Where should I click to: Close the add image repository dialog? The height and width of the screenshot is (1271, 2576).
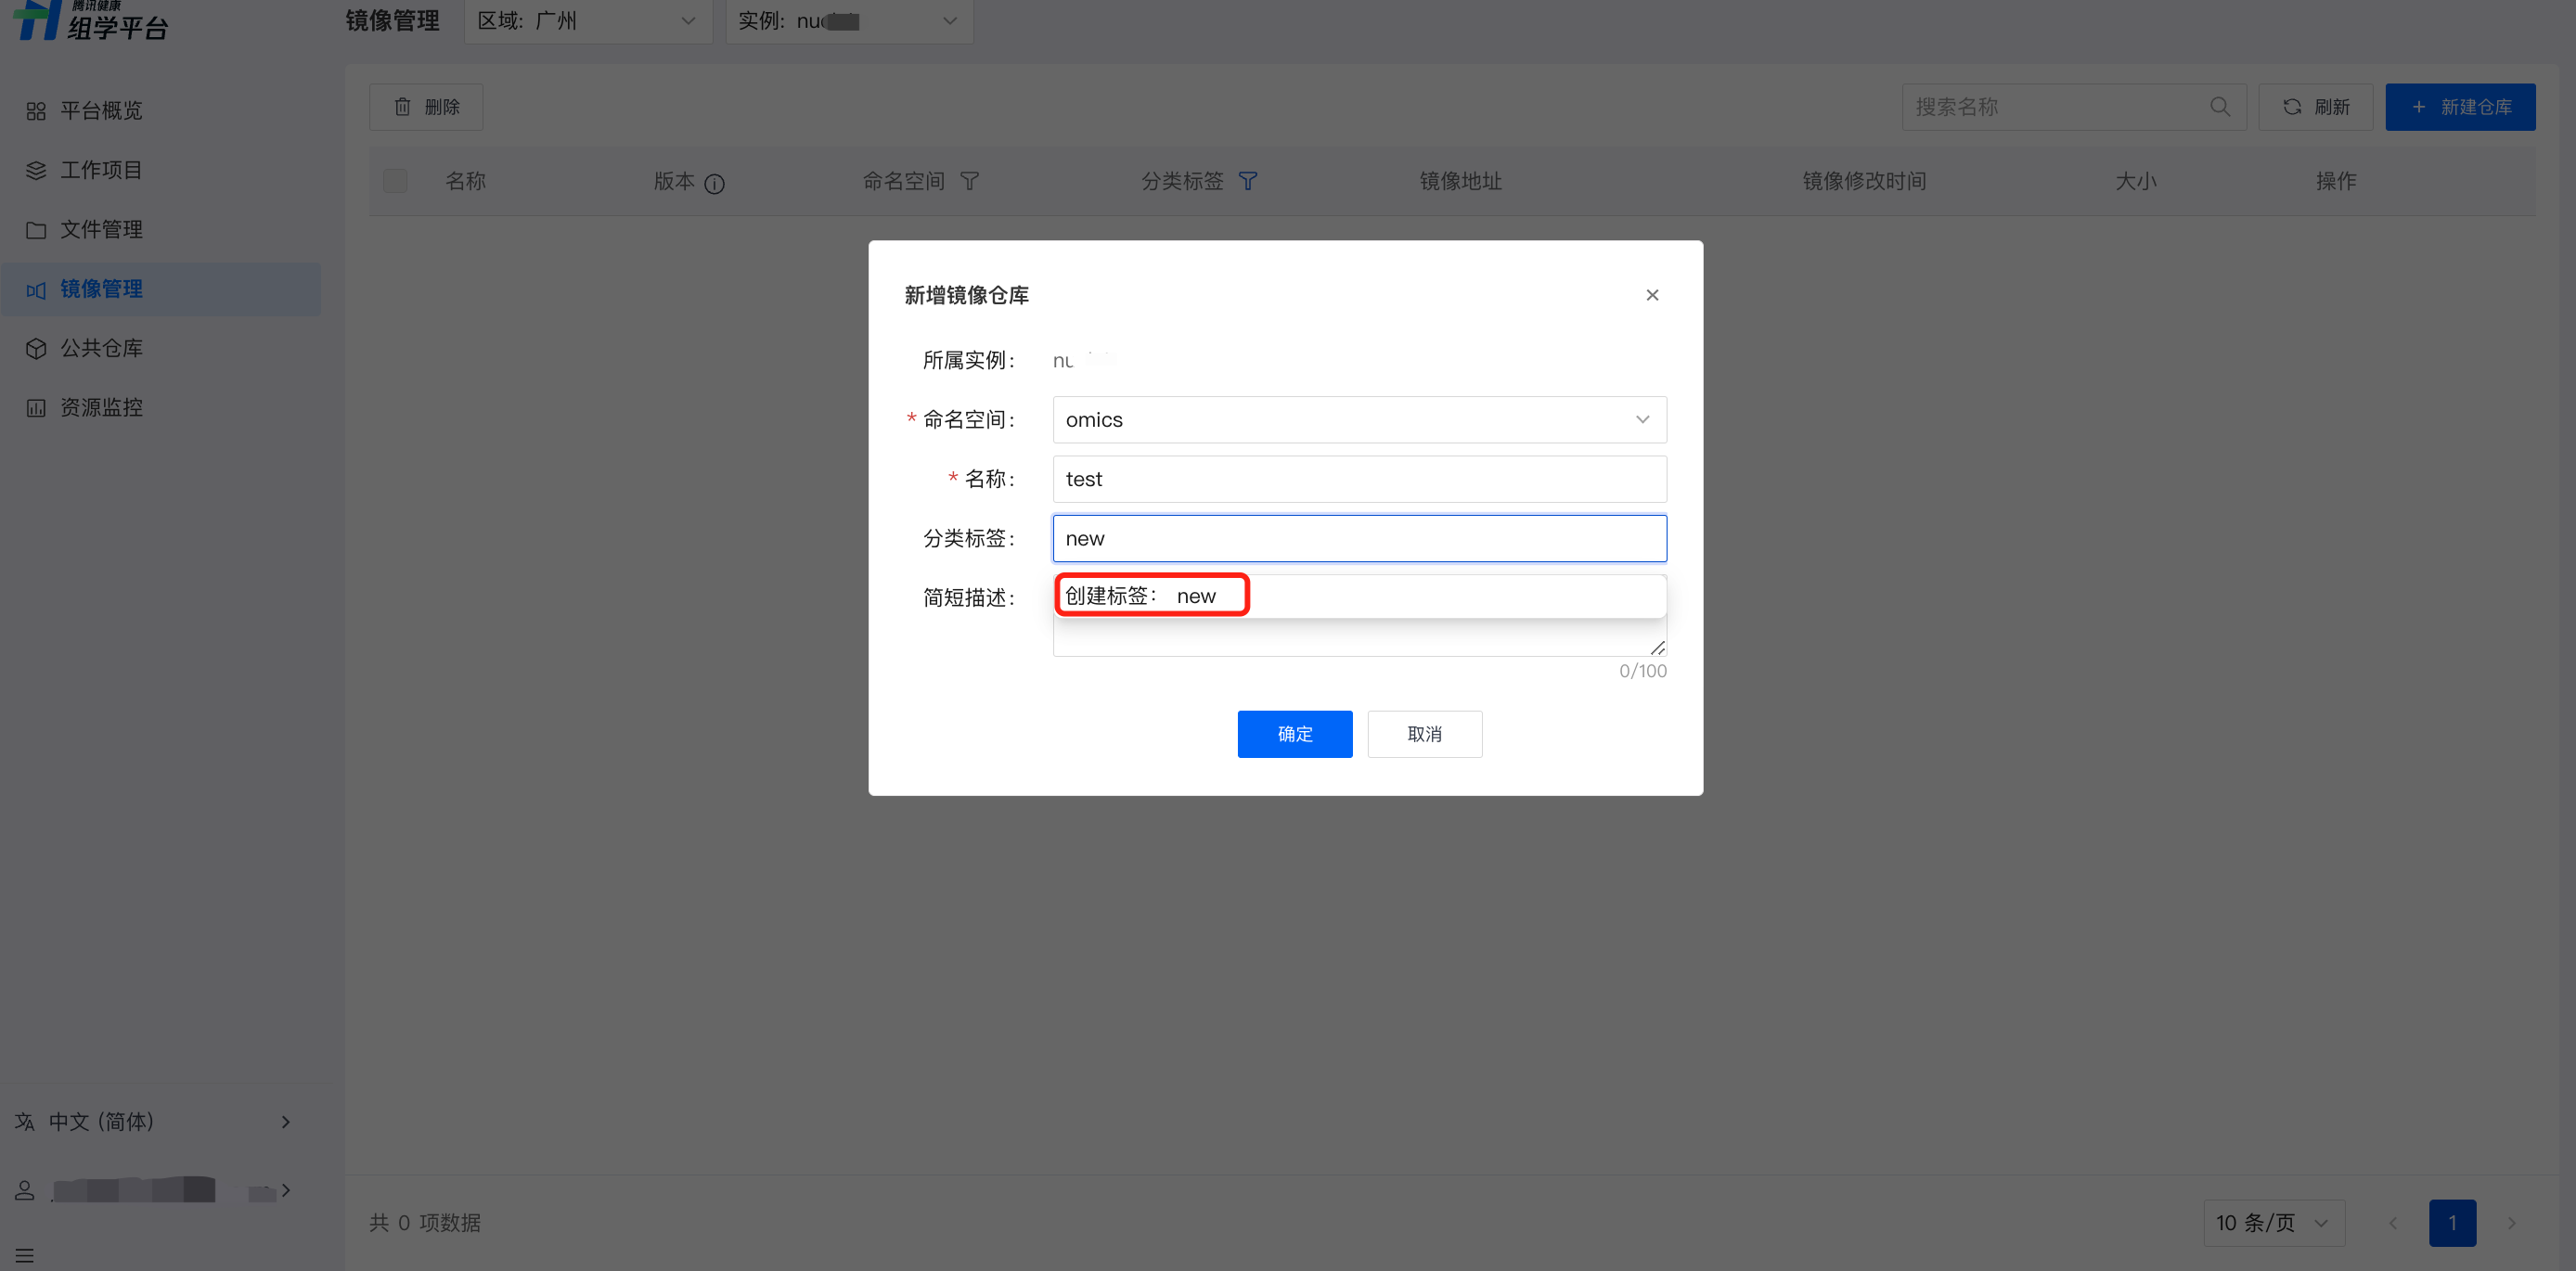(1652, 295)
